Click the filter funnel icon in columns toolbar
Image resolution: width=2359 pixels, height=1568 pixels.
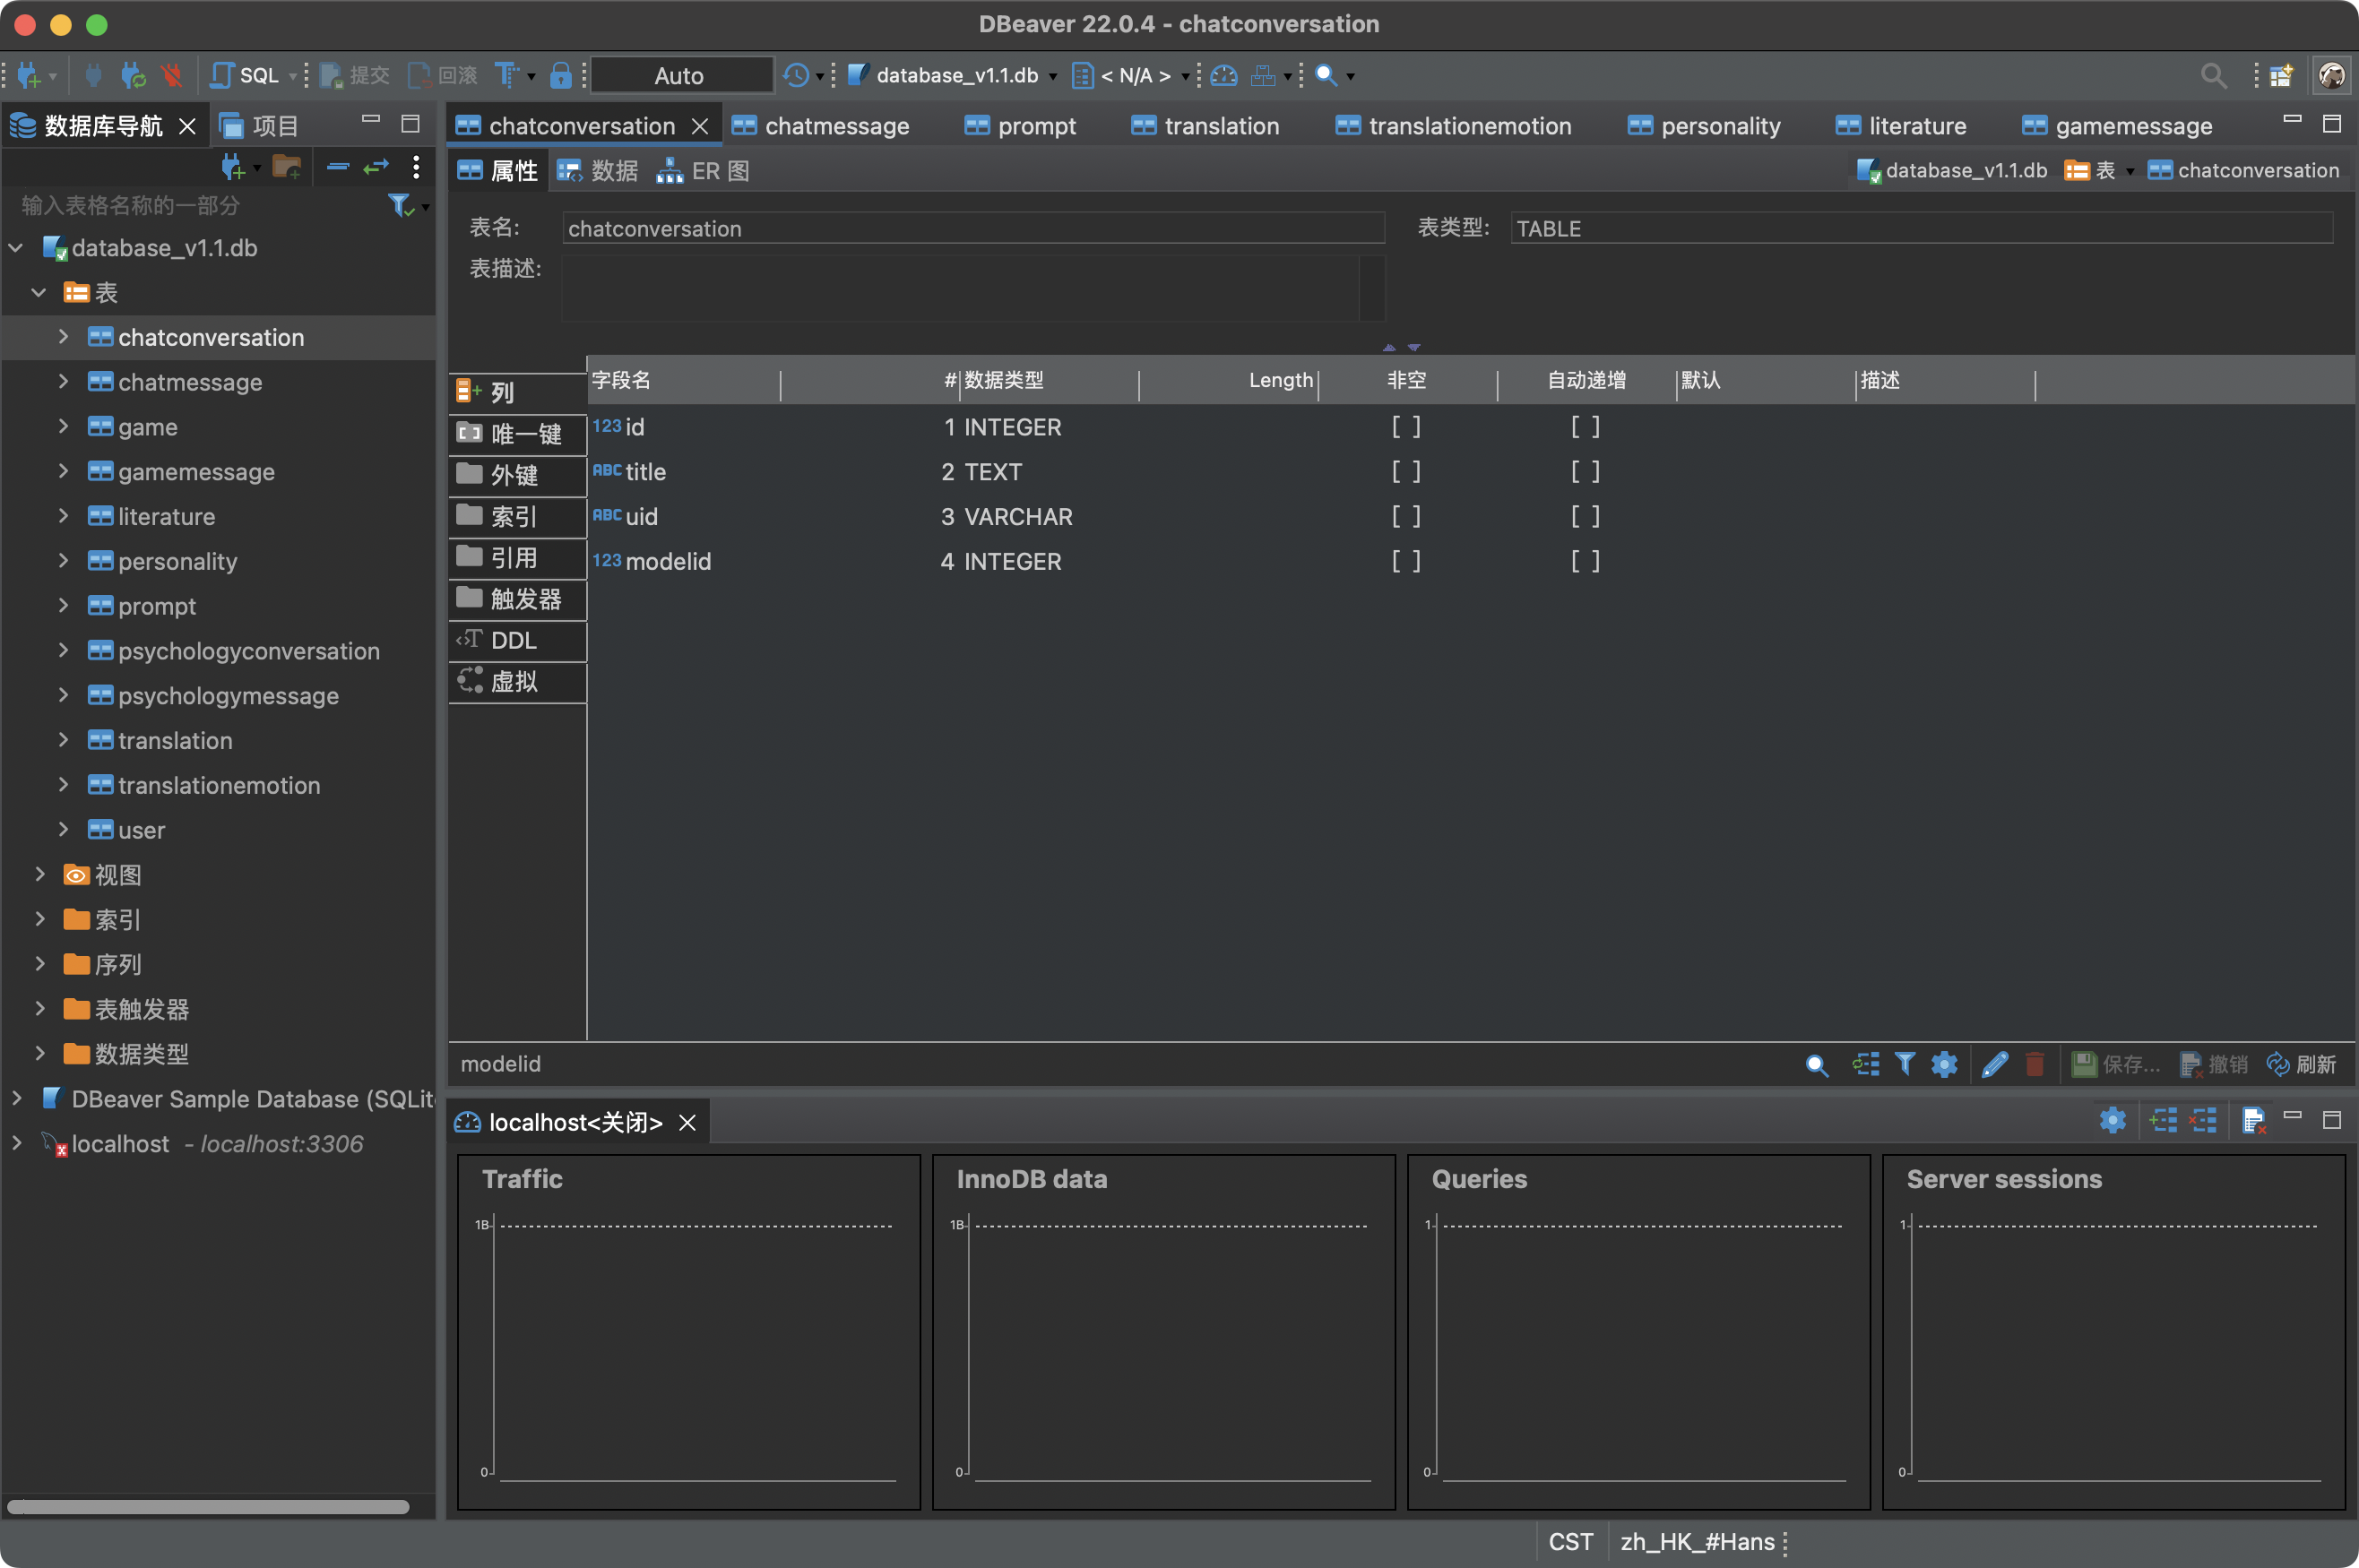tap(1905, 1064)
